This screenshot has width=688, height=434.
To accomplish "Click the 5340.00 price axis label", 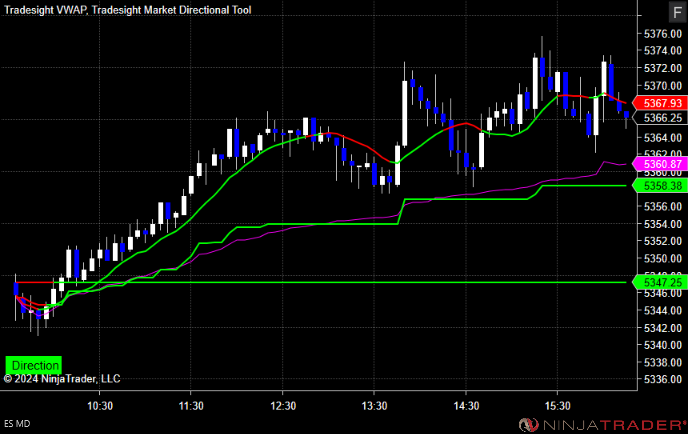I will point(663,345).
